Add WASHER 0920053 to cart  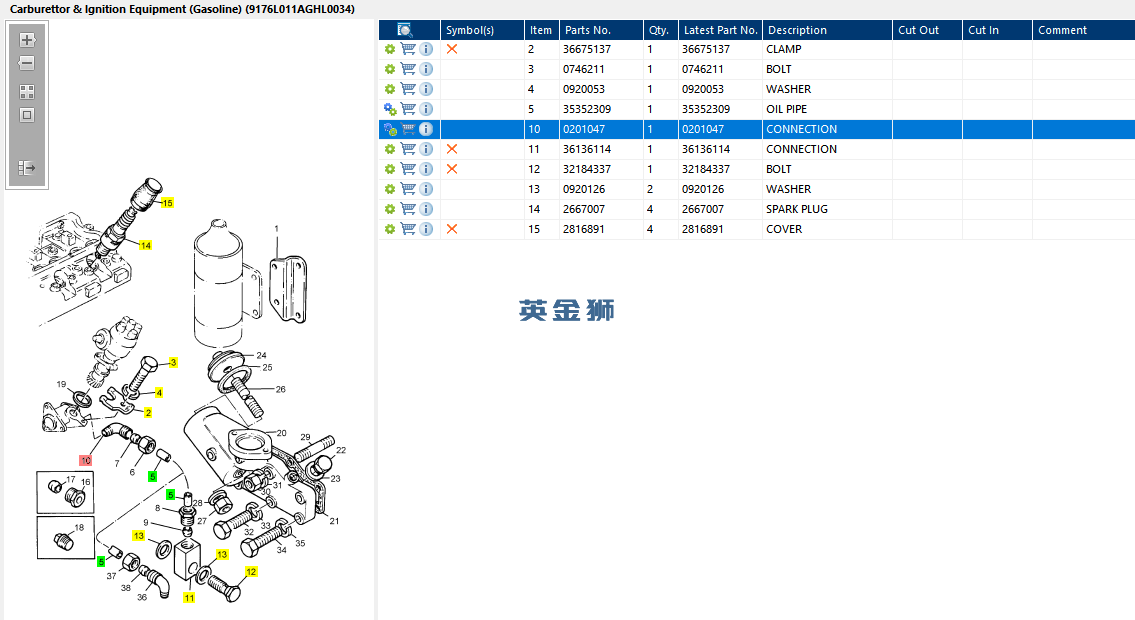click(408, 89)
